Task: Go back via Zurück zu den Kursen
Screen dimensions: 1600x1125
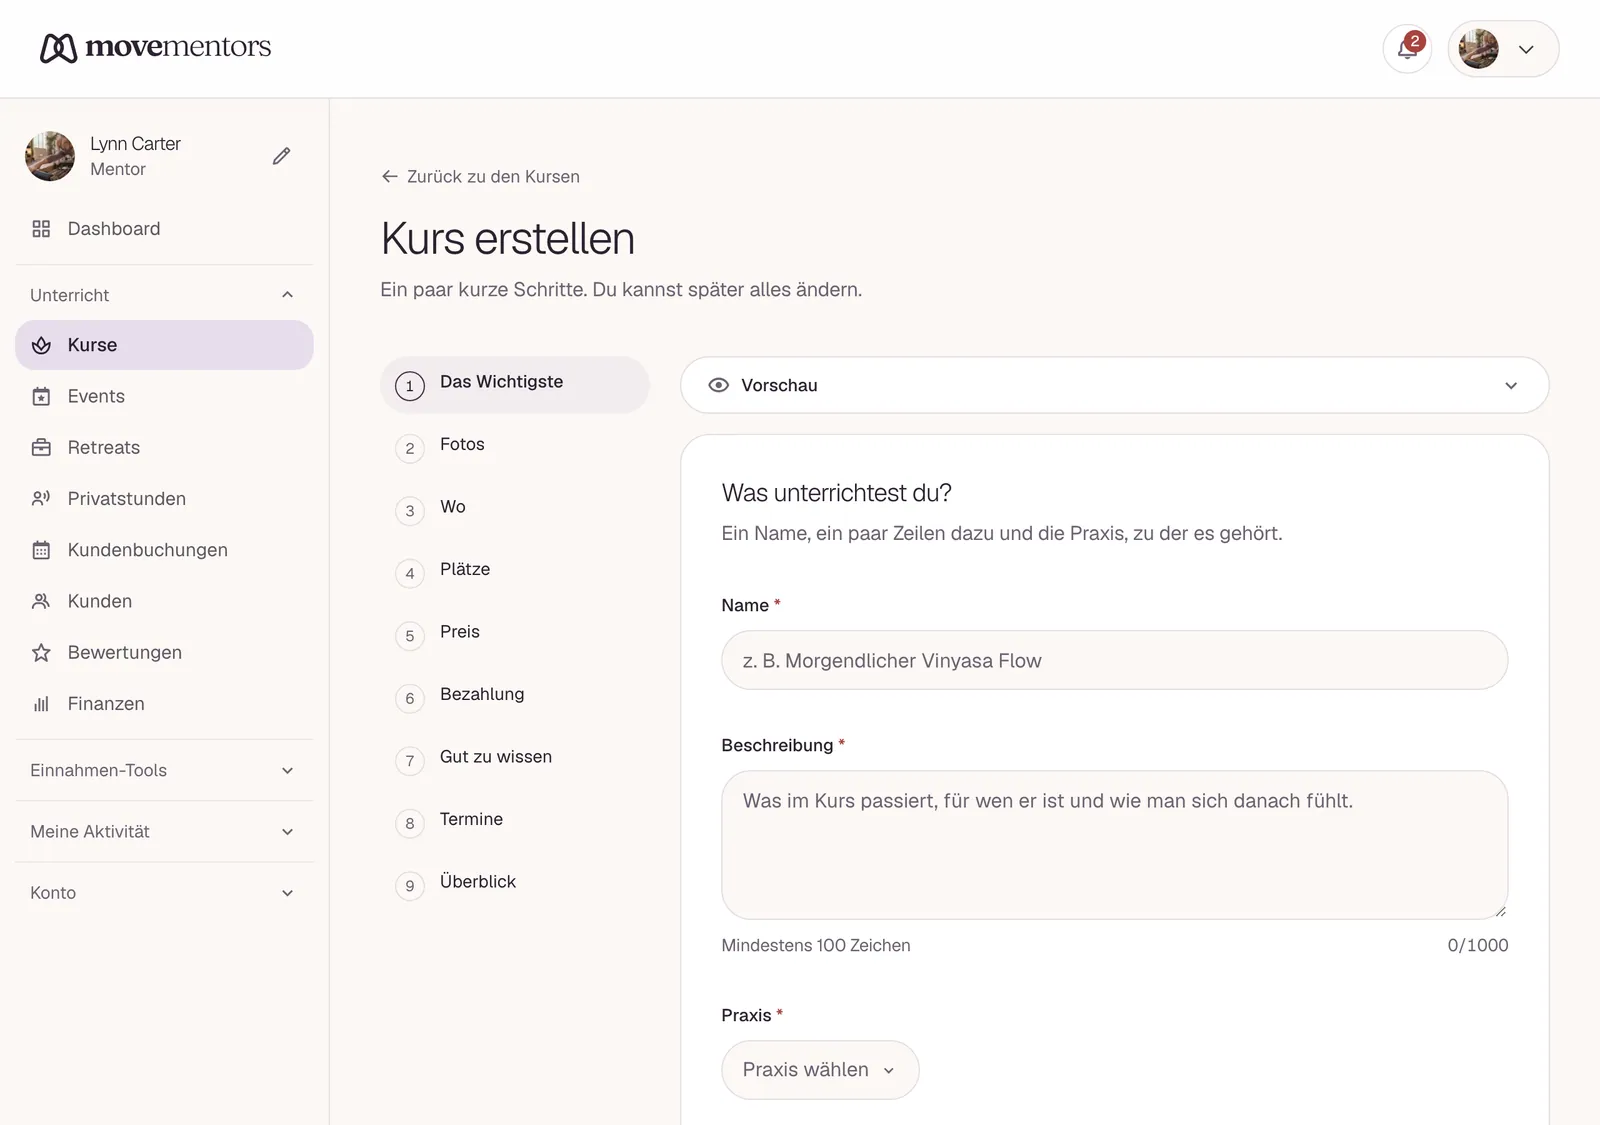Action: coord(481,177)
